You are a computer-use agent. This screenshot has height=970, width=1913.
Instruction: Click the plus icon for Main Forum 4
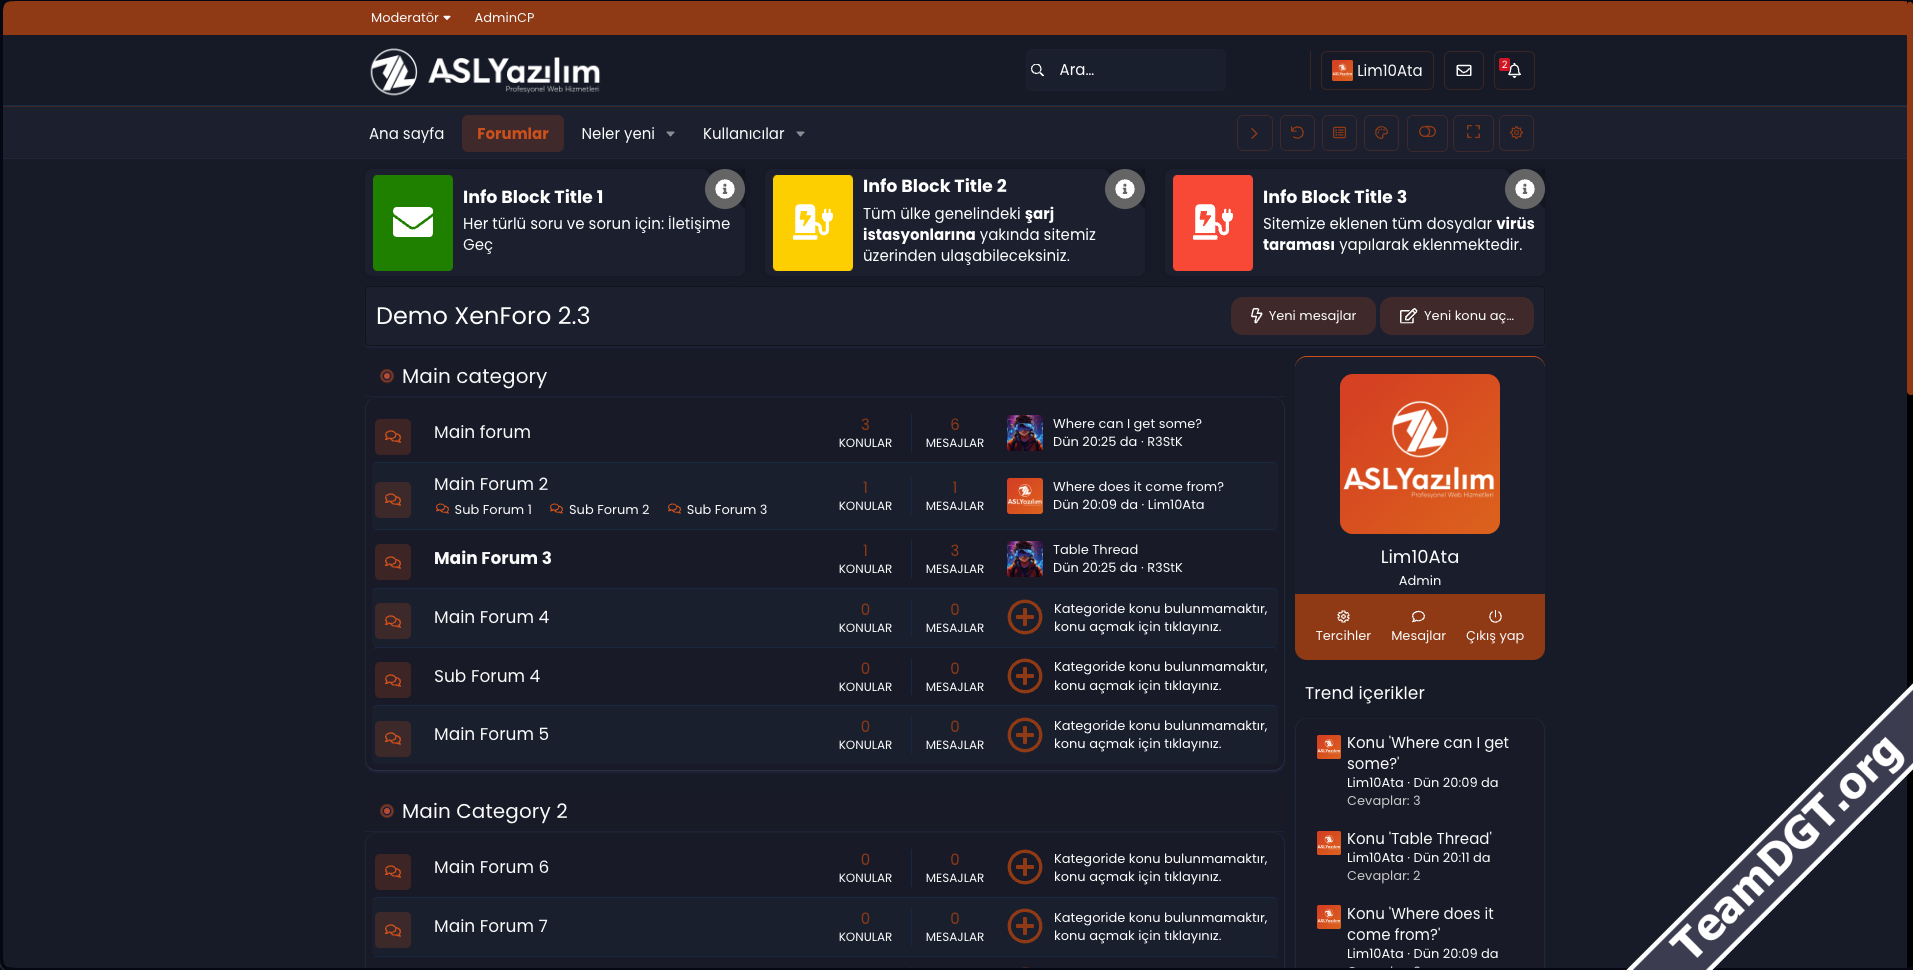1024,618
